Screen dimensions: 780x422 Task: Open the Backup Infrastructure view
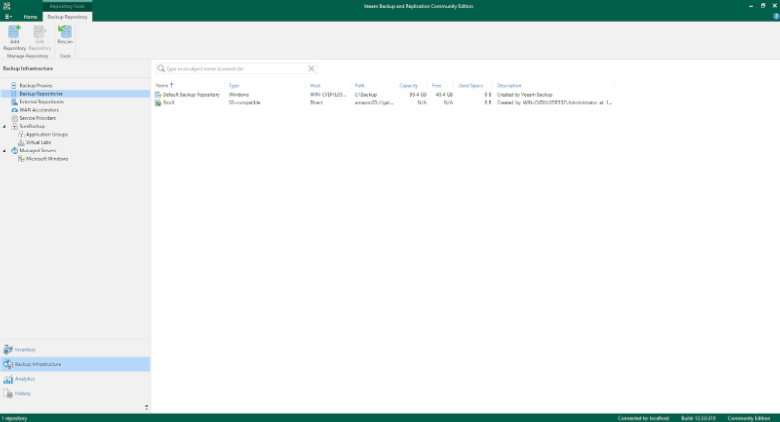pos(75,364)
